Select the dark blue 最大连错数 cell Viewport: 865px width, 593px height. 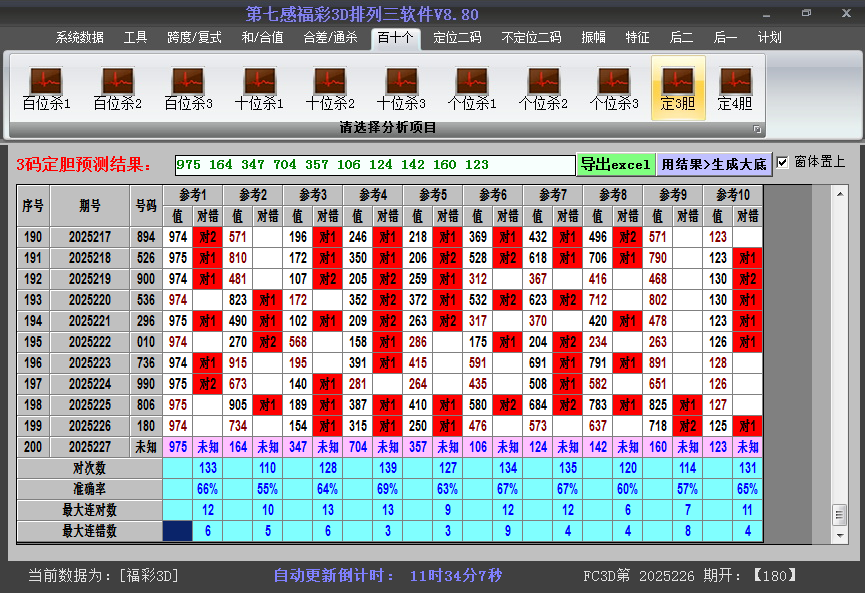[178, 531]
